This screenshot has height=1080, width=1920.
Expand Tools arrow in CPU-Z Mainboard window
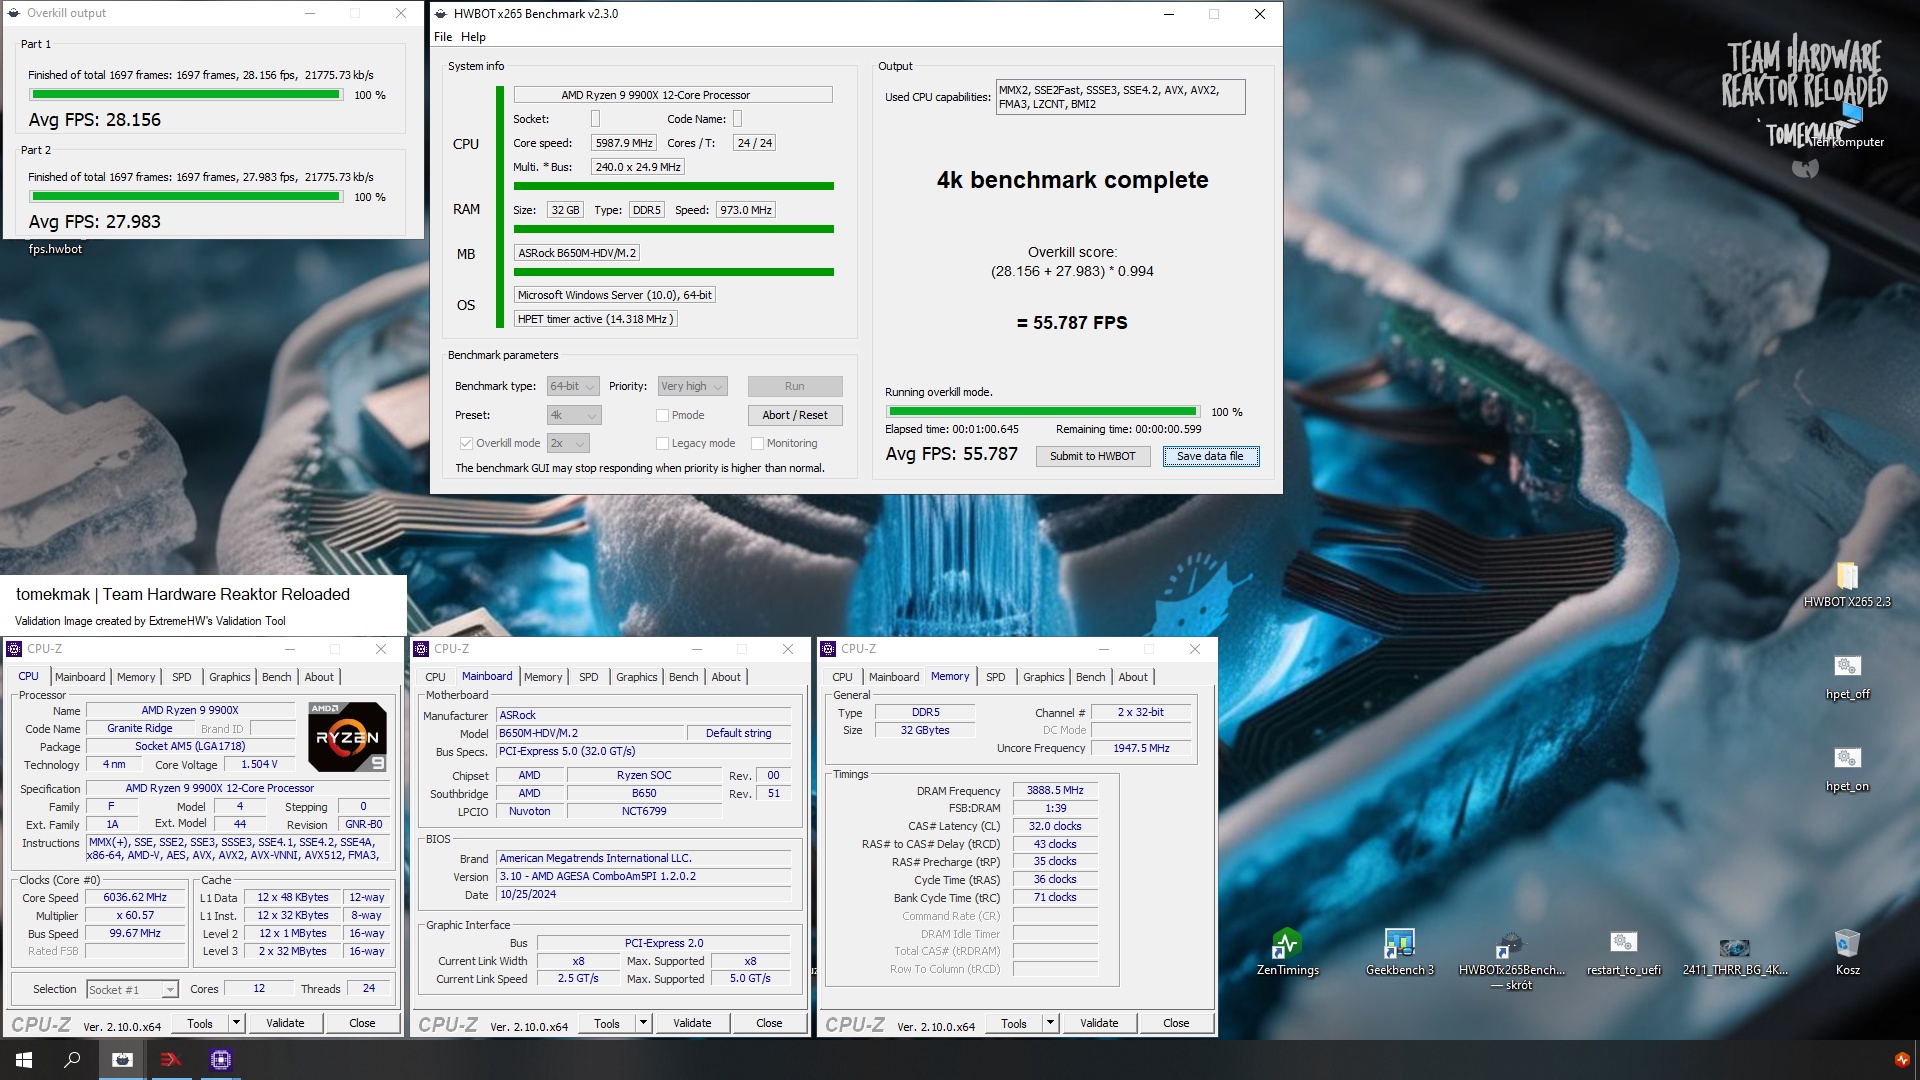(643, 1023)
